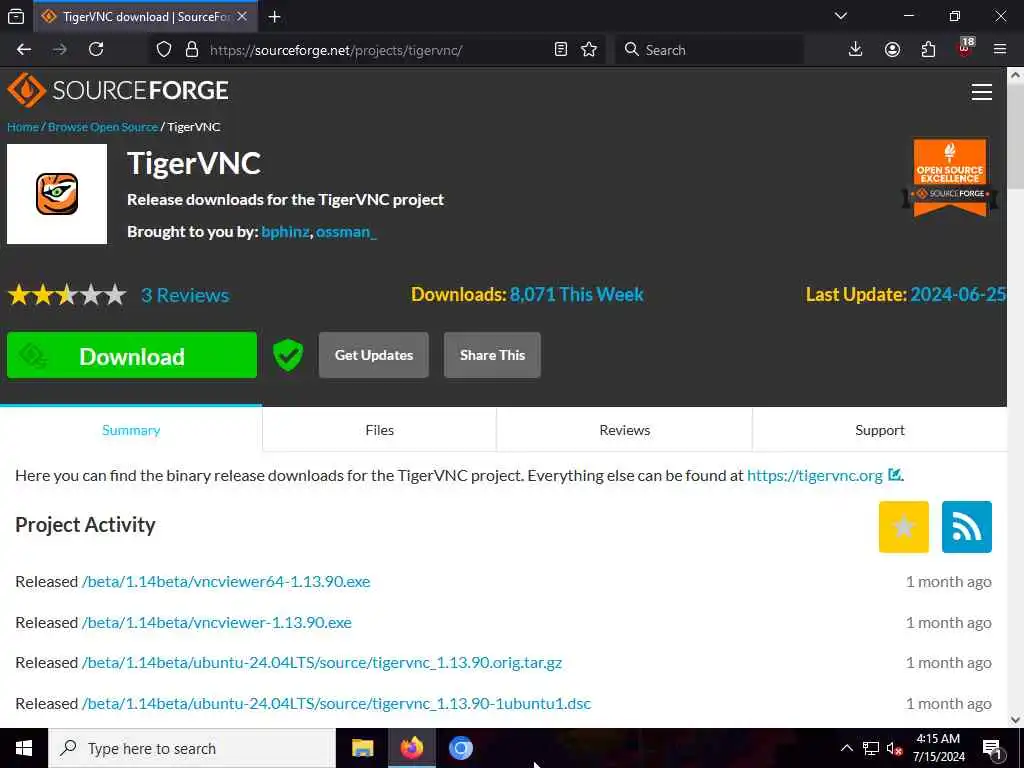Click the site padlock icon
The width and height of the screenshot is (1024, 768).
pyautogui.click(x=191, y=50)
